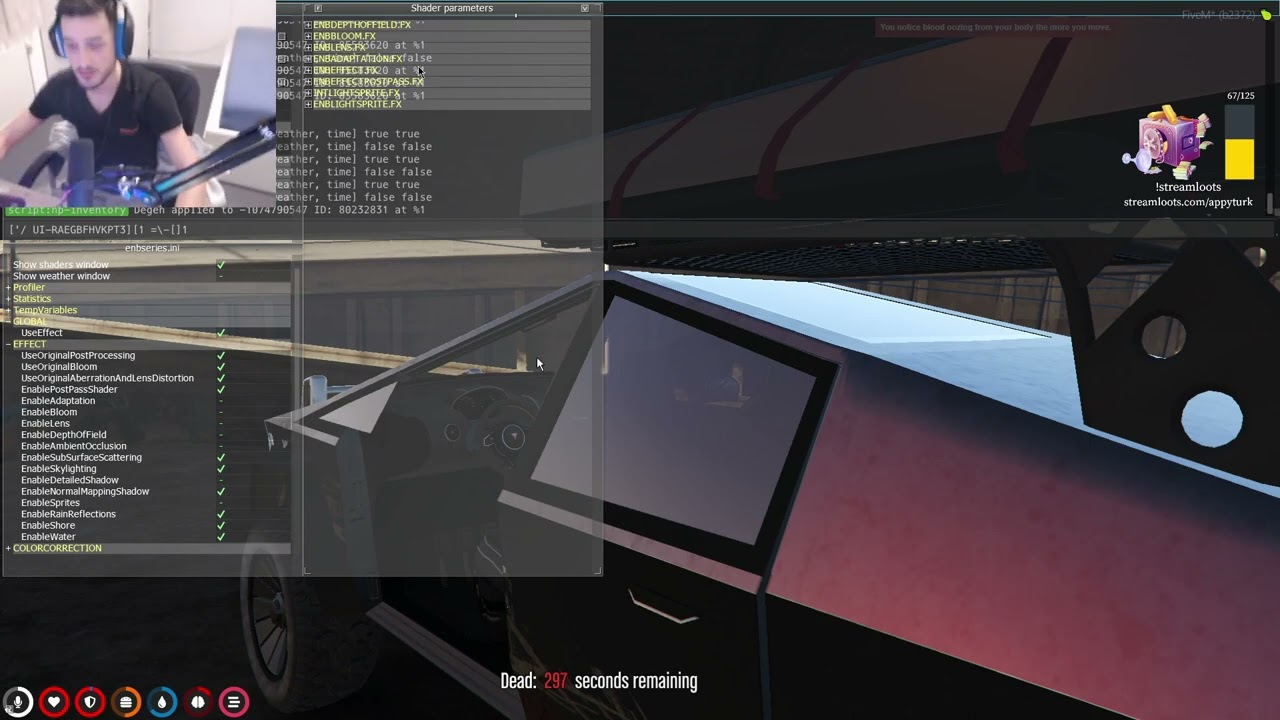The height and width of the screenshot is (720, 1280).
Task: Disable UseOriginalBloom checkbox
Action: pos(221,367)
